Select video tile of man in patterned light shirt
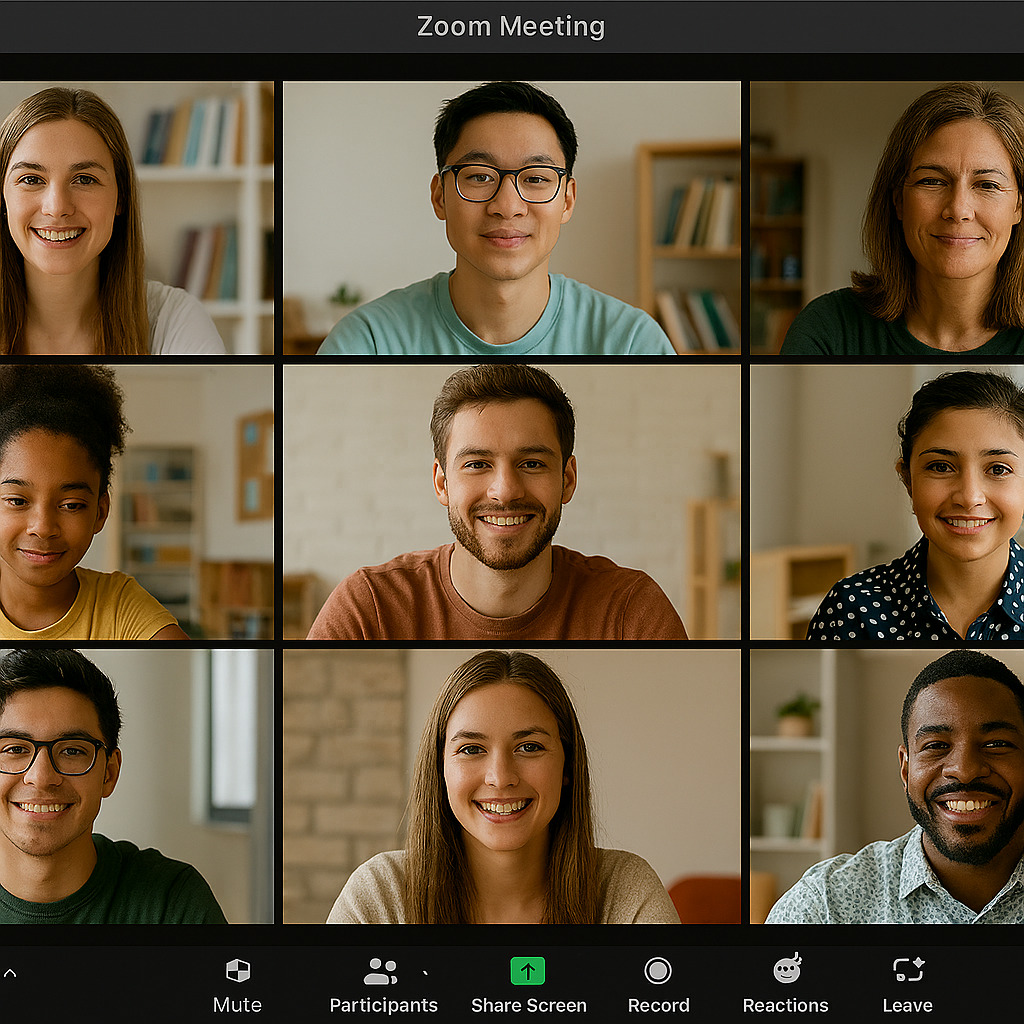This screenshot has height=1024, width=1024. pyautogui.click(x=887, y=786)
